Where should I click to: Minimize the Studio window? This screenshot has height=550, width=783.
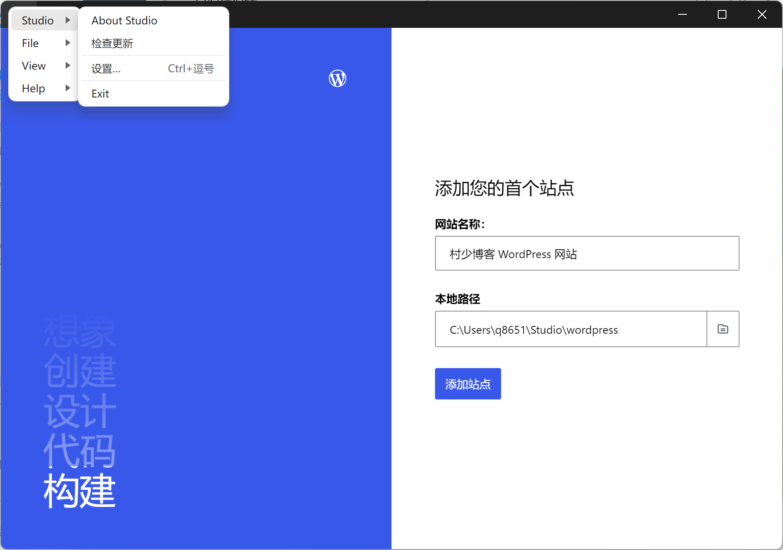[x=683, y=14]
